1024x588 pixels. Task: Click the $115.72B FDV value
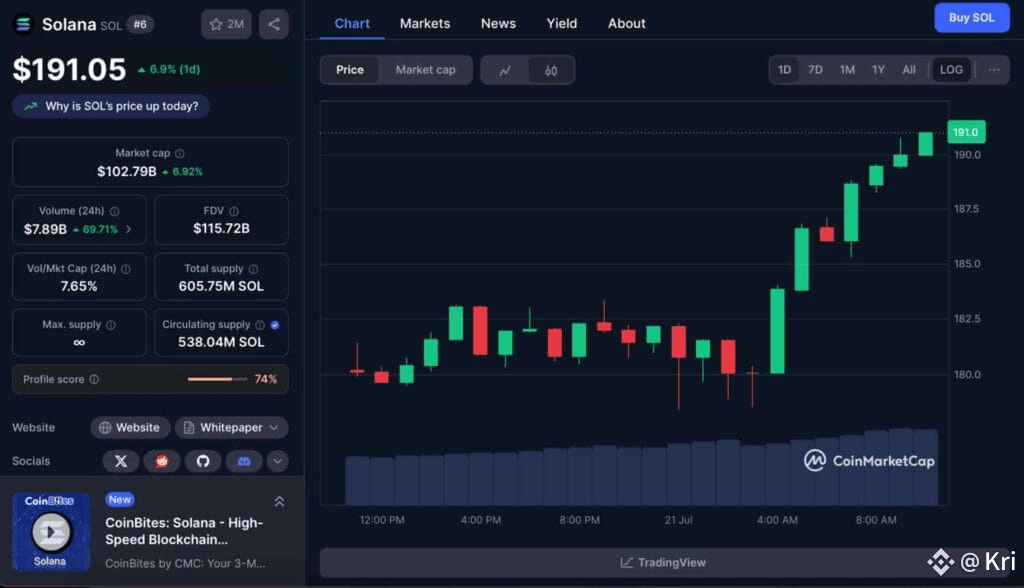[x=221, y=229]
